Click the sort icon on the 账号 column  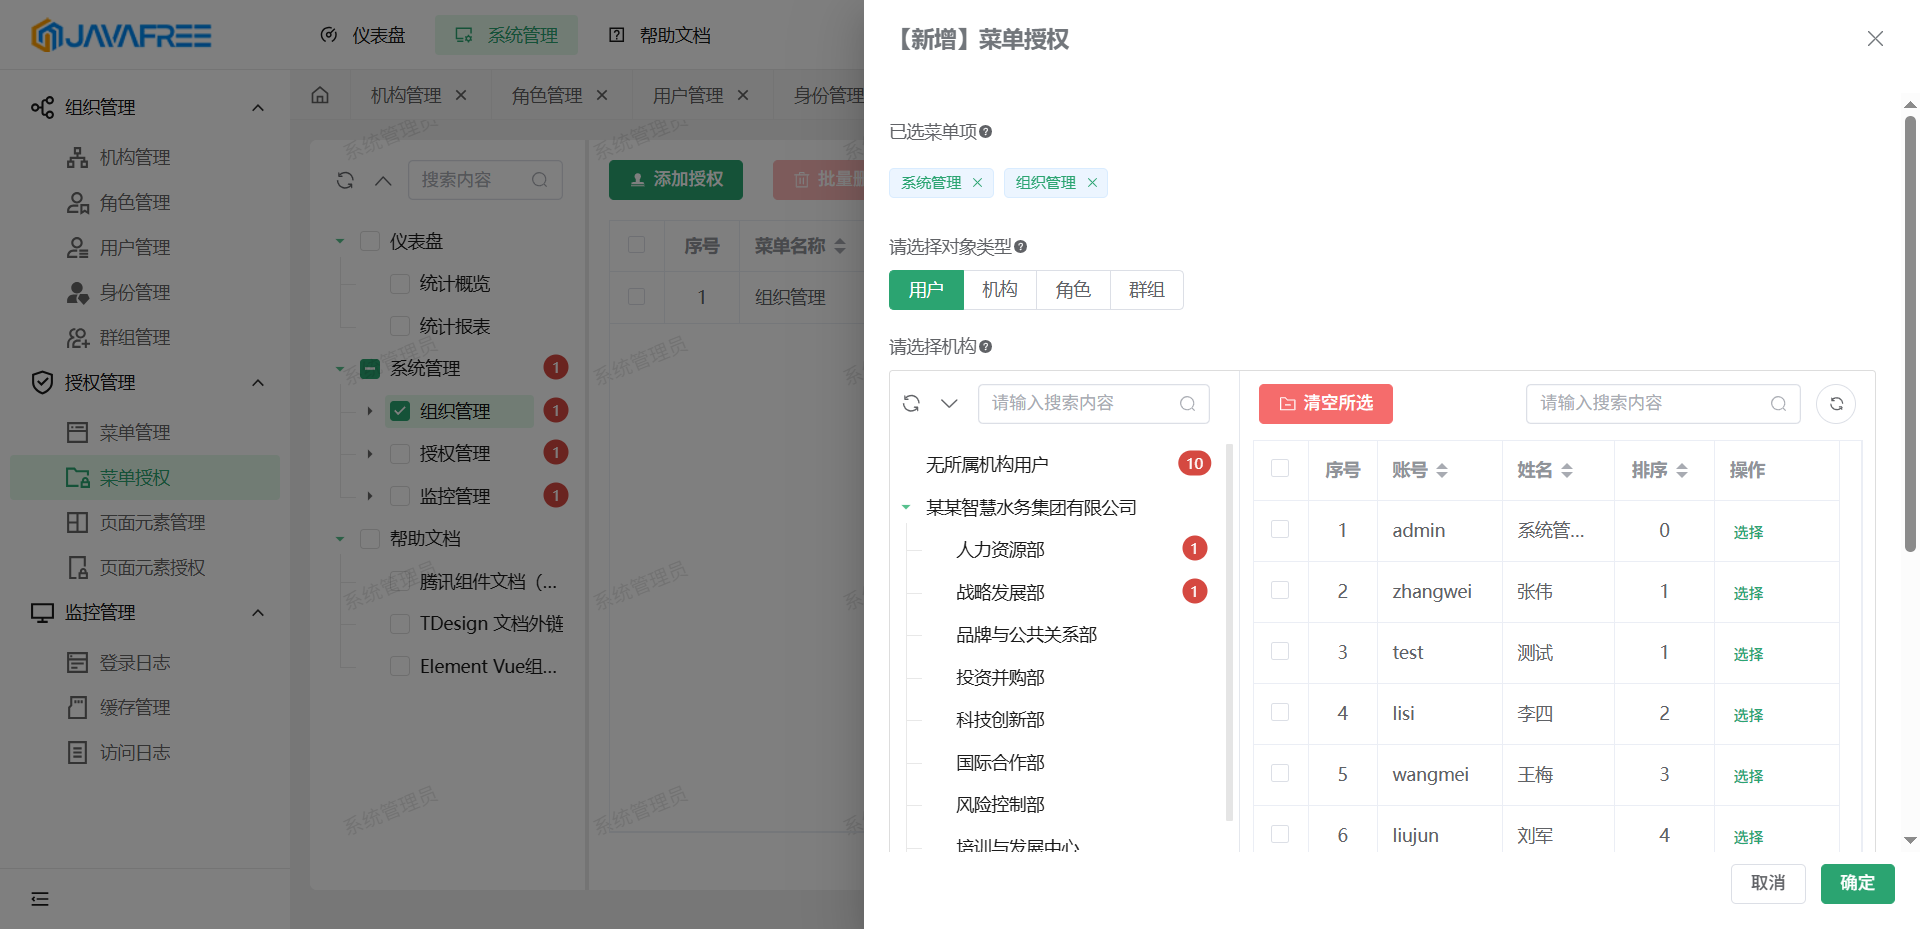[x=1442, y=470]
